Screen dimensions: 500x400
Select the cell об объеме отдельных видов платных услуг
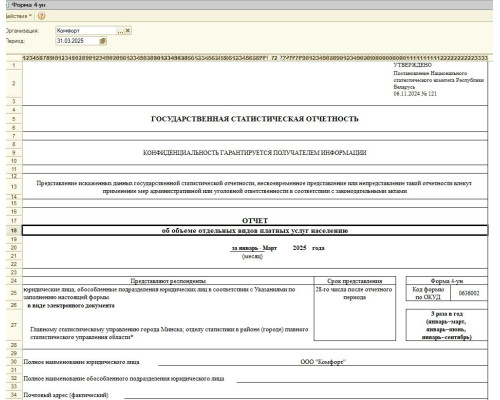[x=255, y=230]
